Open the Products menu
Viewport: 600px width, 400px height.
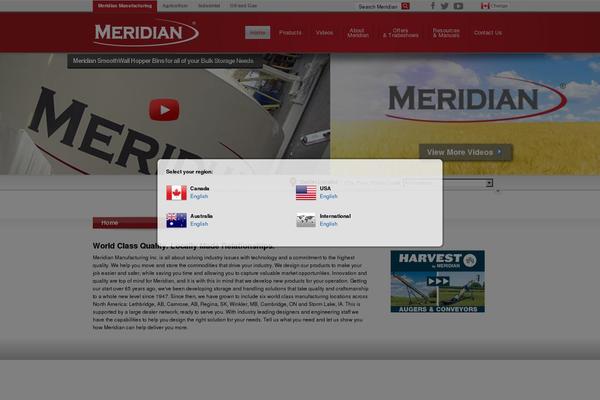[x=290, y=33]
